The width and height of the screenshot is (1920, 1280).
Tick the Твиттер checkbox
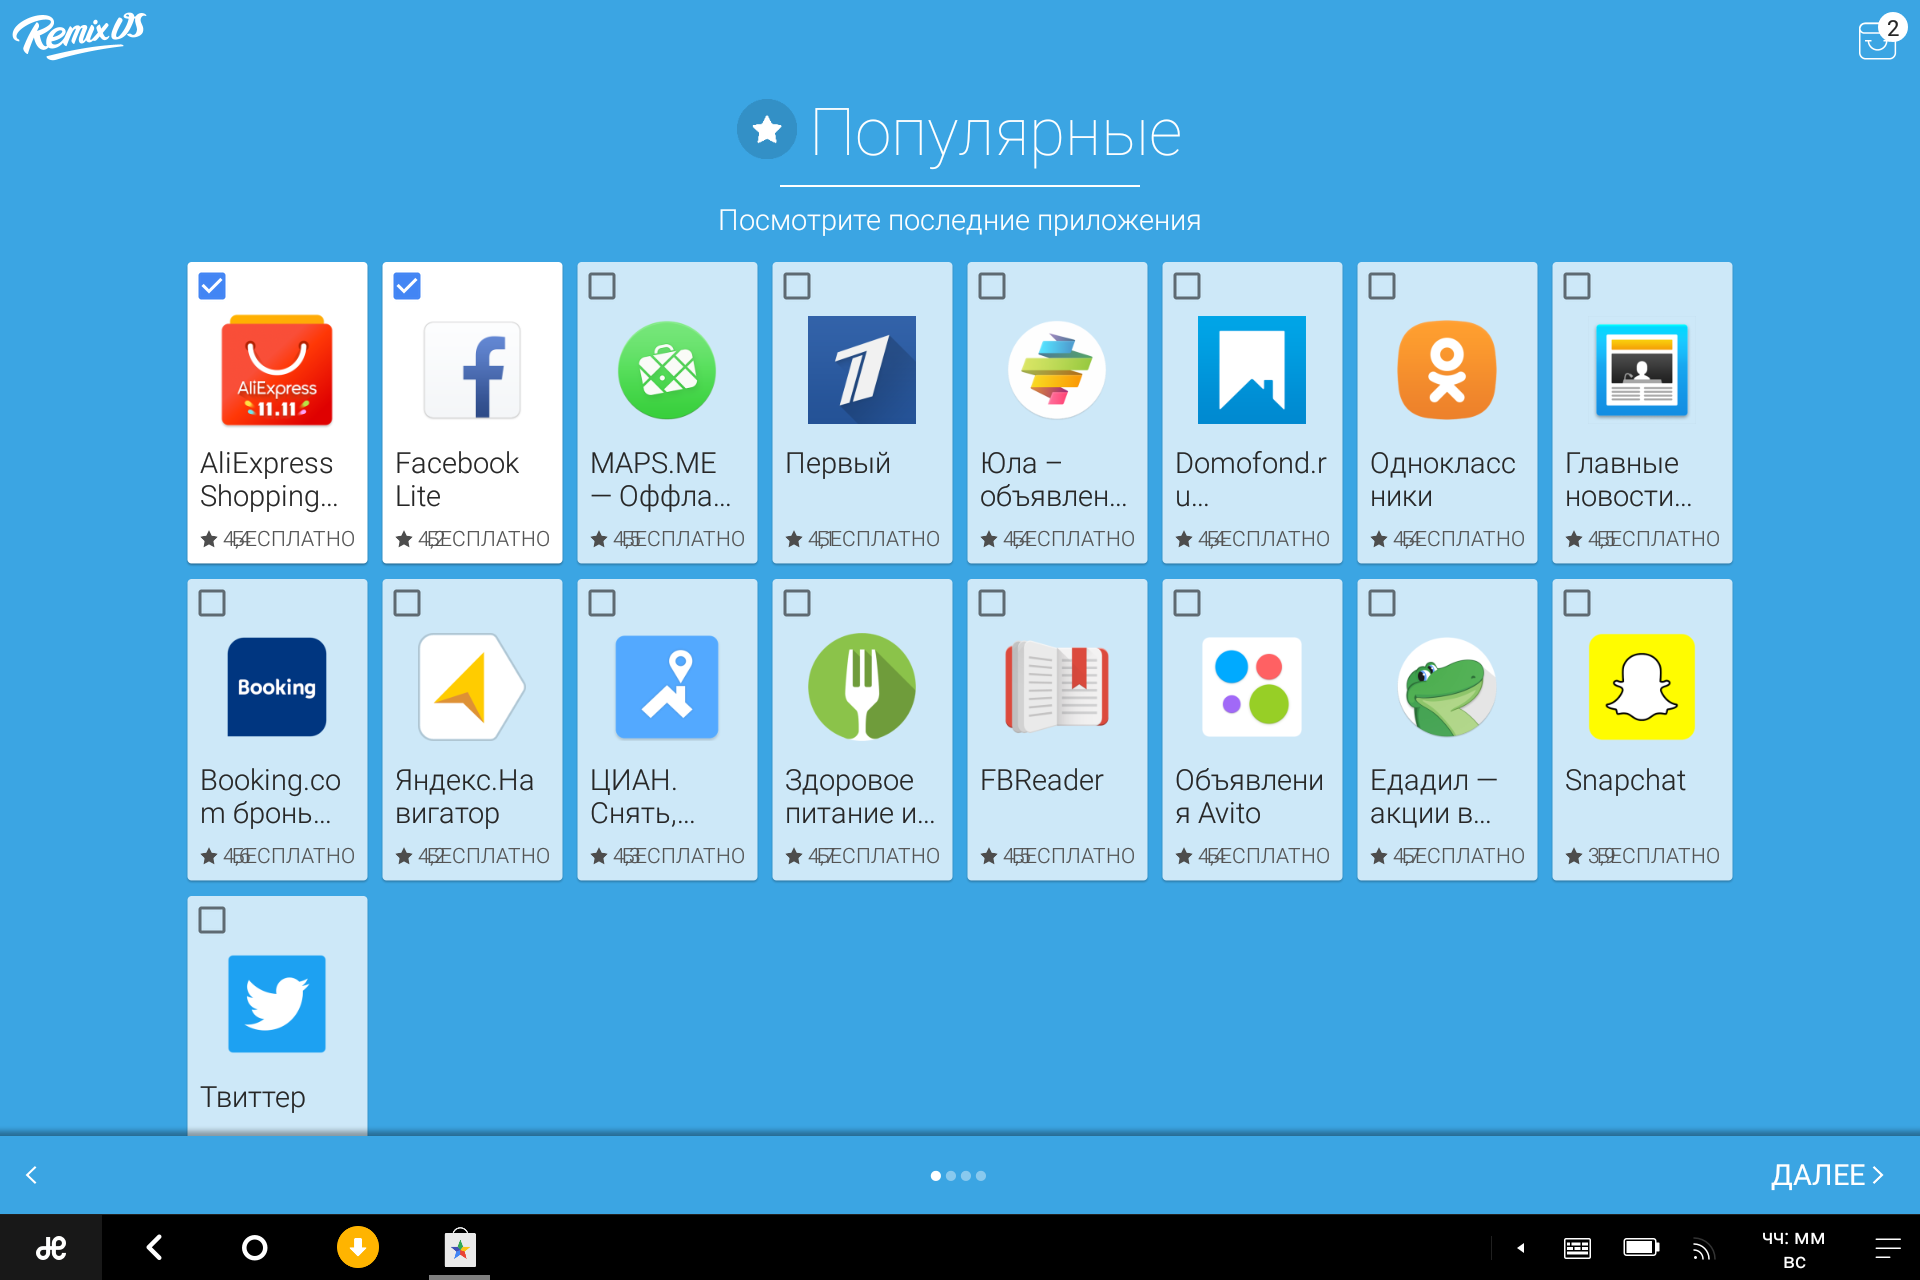[x=212, y=920]
